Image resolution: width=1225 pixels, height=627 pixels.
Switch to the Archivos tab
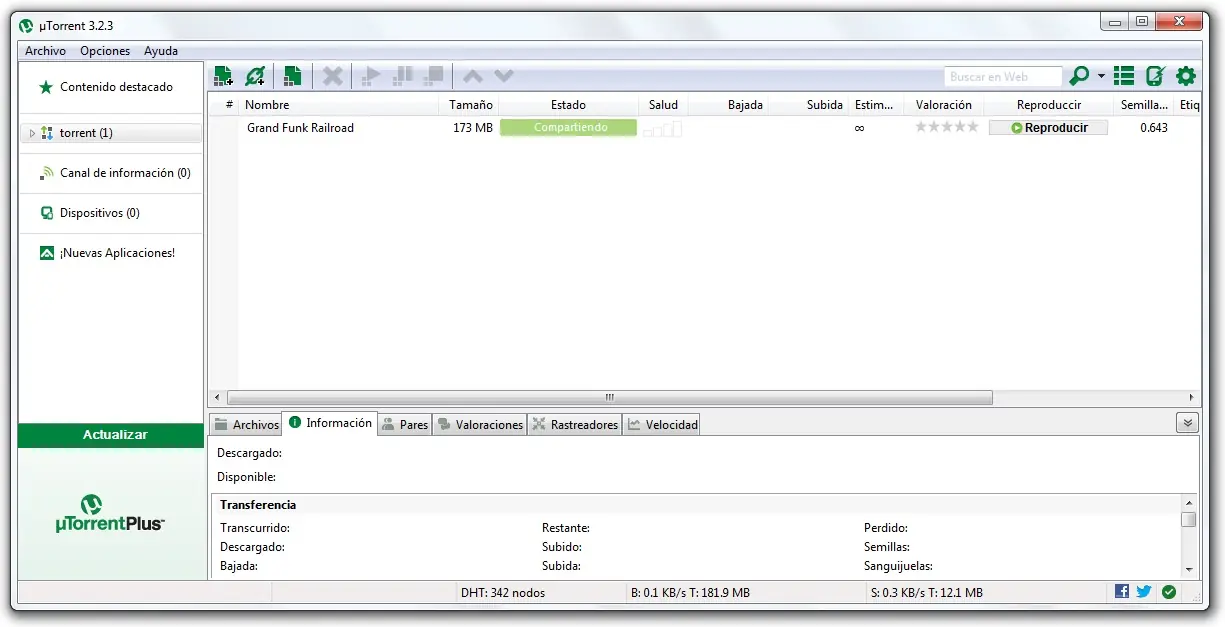point(245,425)
